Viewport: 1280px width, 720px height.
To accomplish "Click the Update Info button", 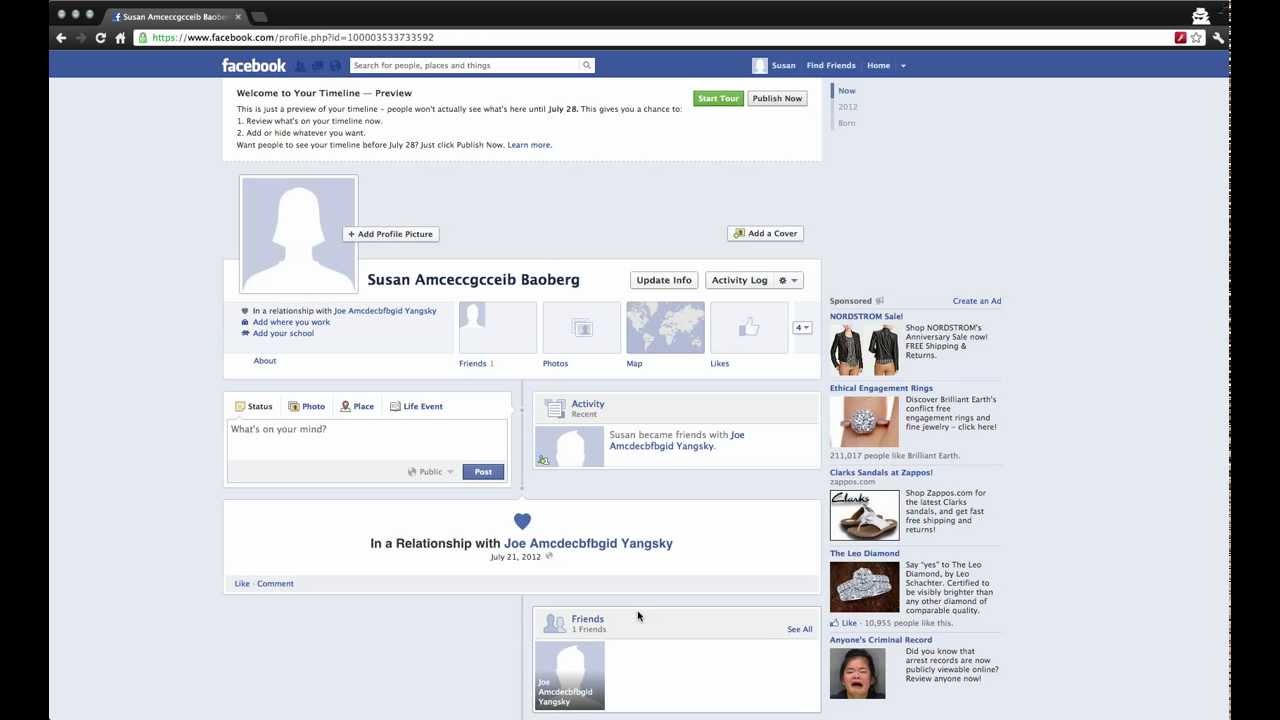I will (x=664, y=280).
